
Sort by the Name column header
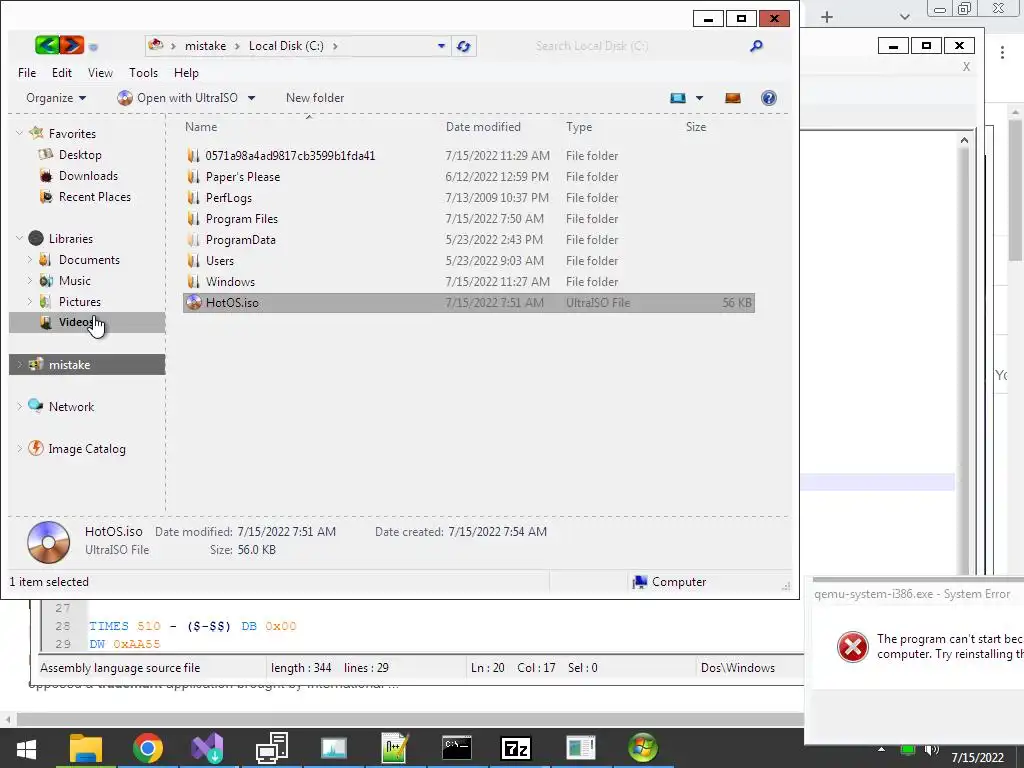point(201,127)
